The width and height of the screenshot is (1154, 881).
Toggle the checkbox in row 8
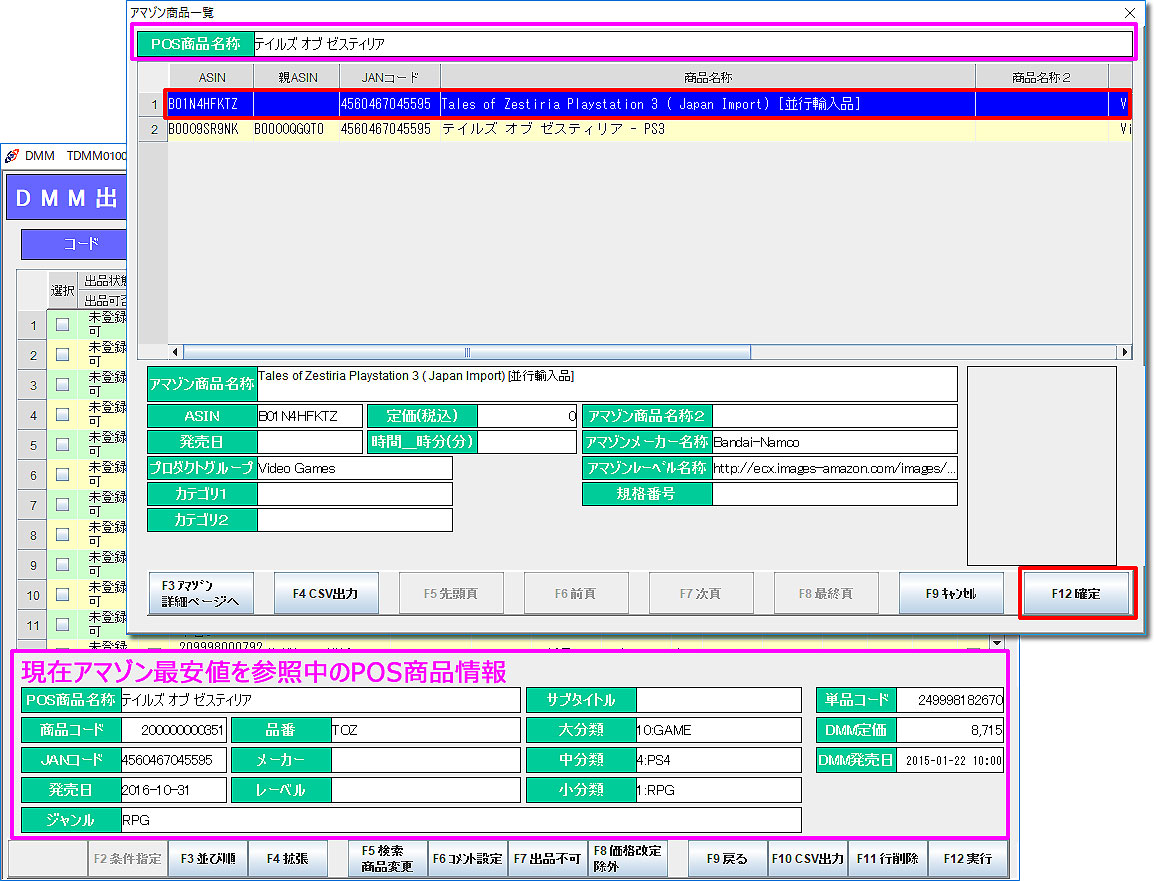(62, 535)
